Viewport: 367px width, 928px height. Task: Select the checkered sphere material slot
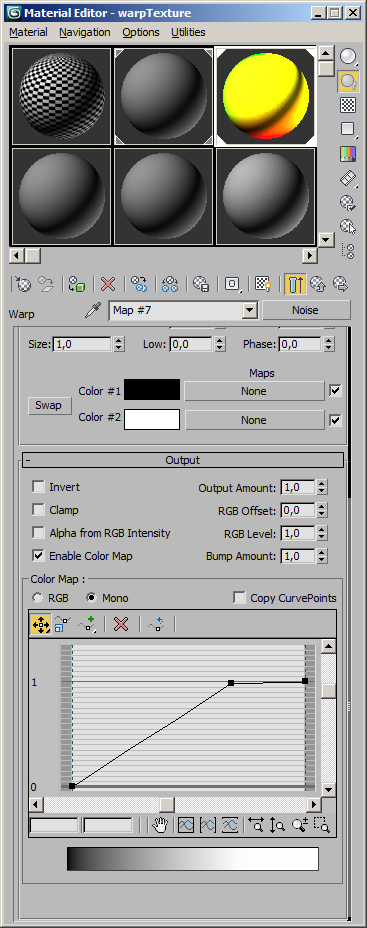point(62,96)
